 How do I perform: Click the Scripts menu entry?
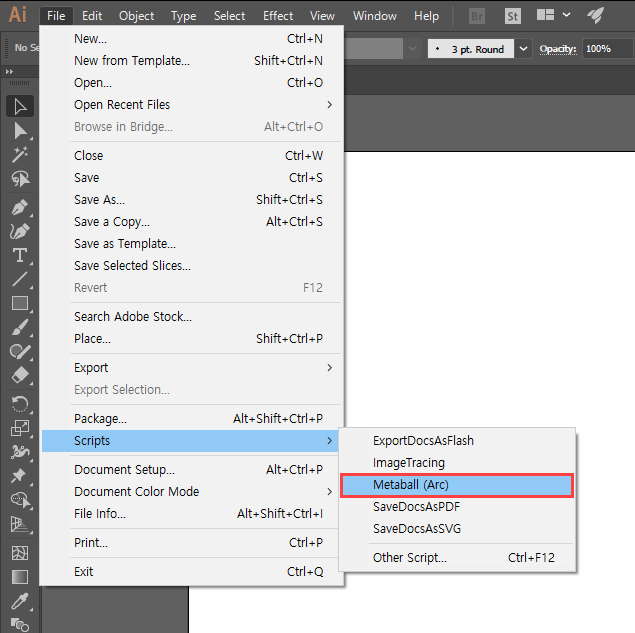point(190,441)
